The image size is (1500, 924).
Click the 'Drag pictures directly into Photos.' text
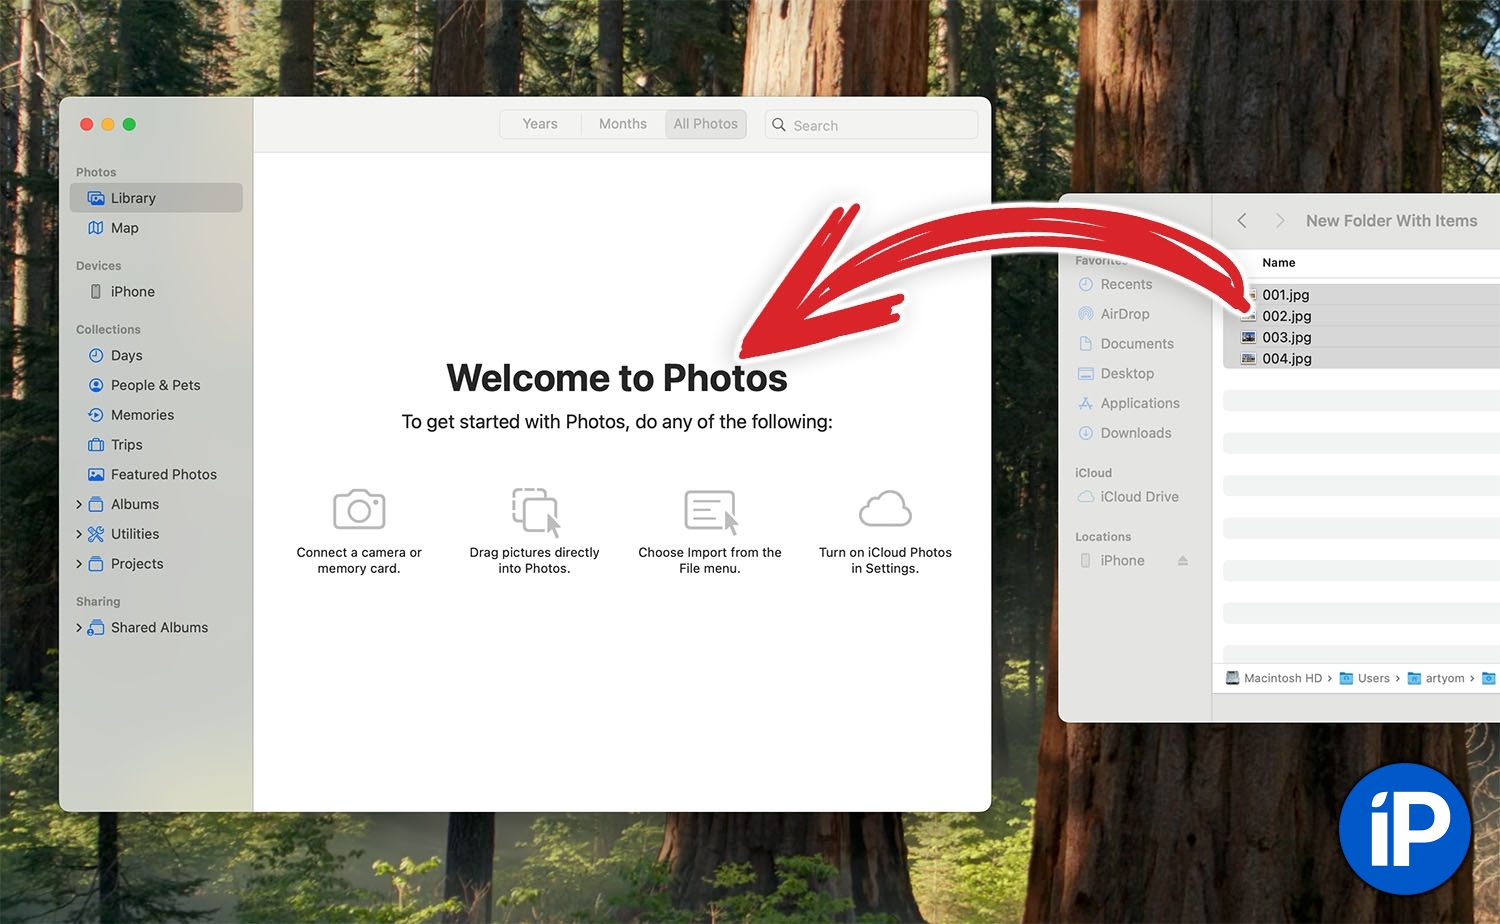[x=535, y=561]
